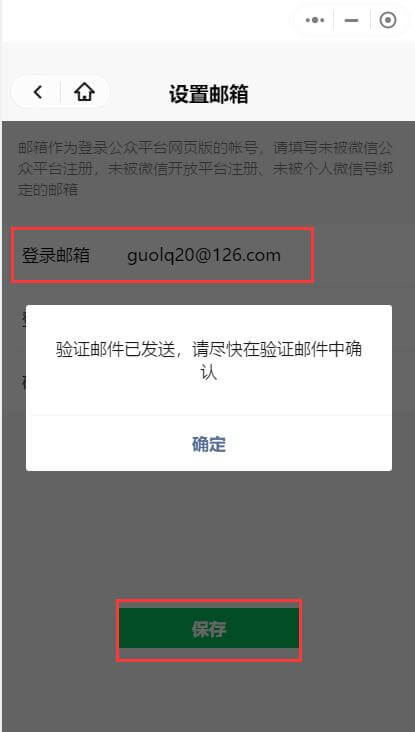Click the 设置邮箱 page title
Viewport: 415px width, 732px height.
pyautogui.click(x=208, y=93)
